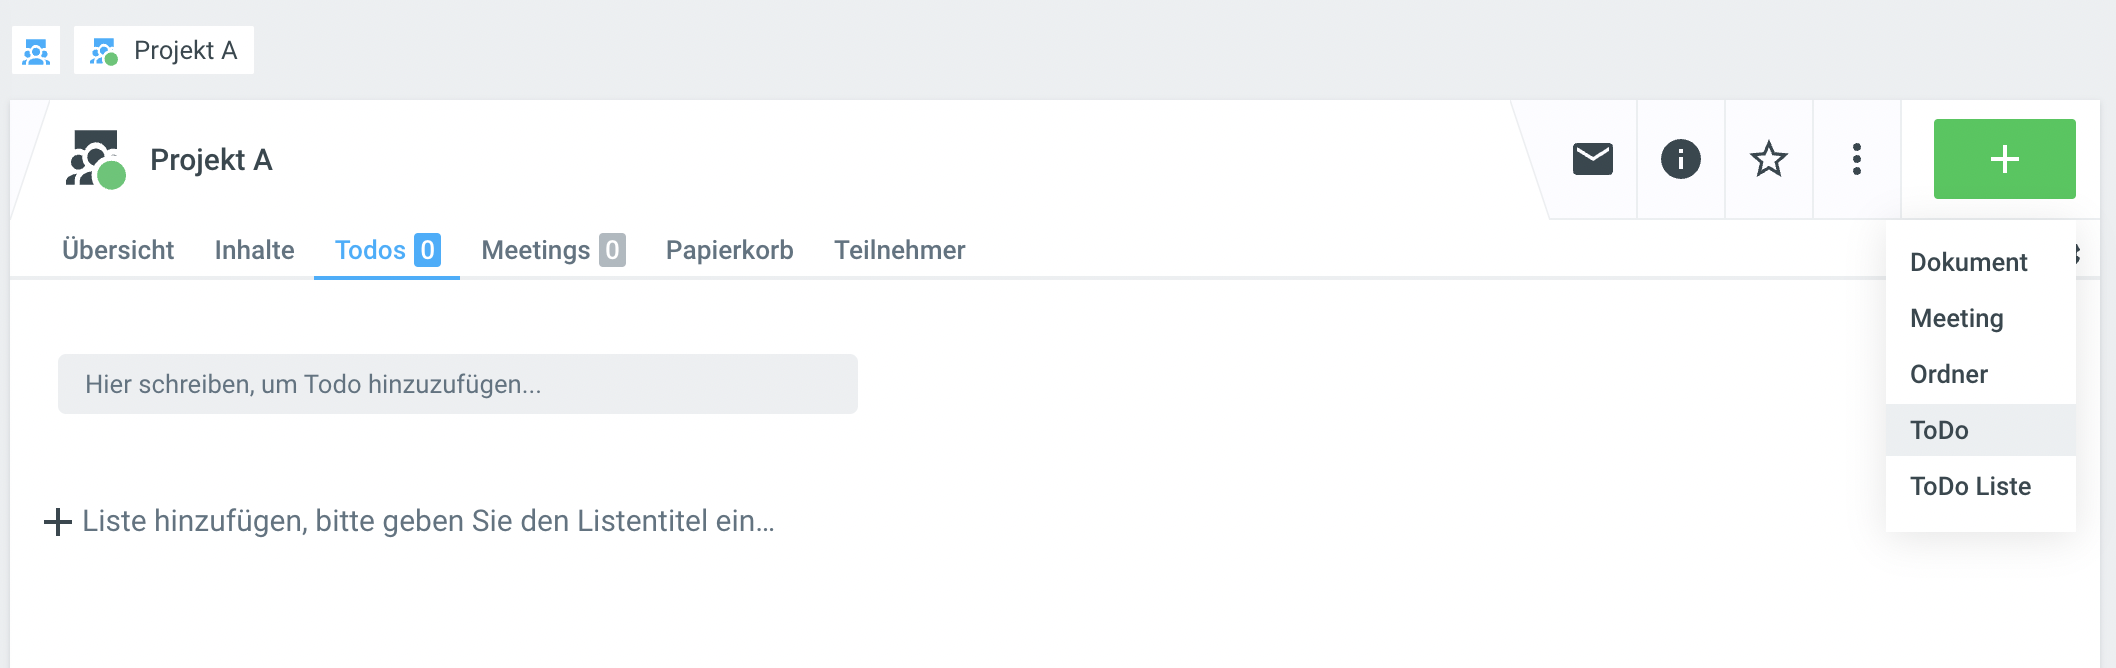Switch to the Teilnehmer tab
The height and width of the screenshot is (668, 2116).
[899, 250]
